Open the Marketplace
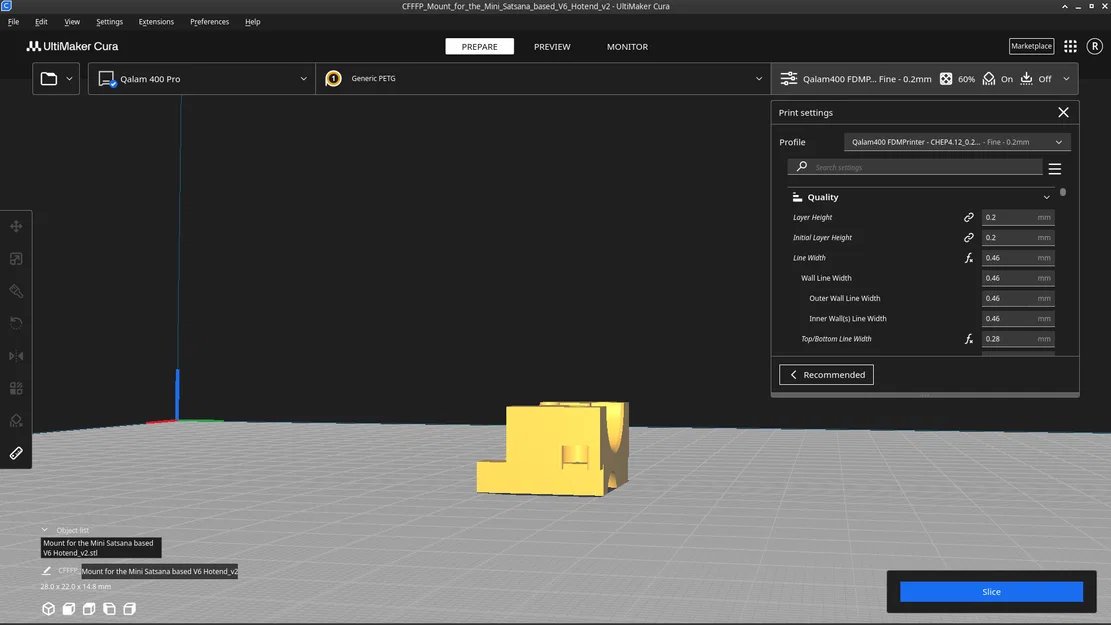This screenshot has height=625, width=1111. pyautogui.click(x=1031, y=46)
